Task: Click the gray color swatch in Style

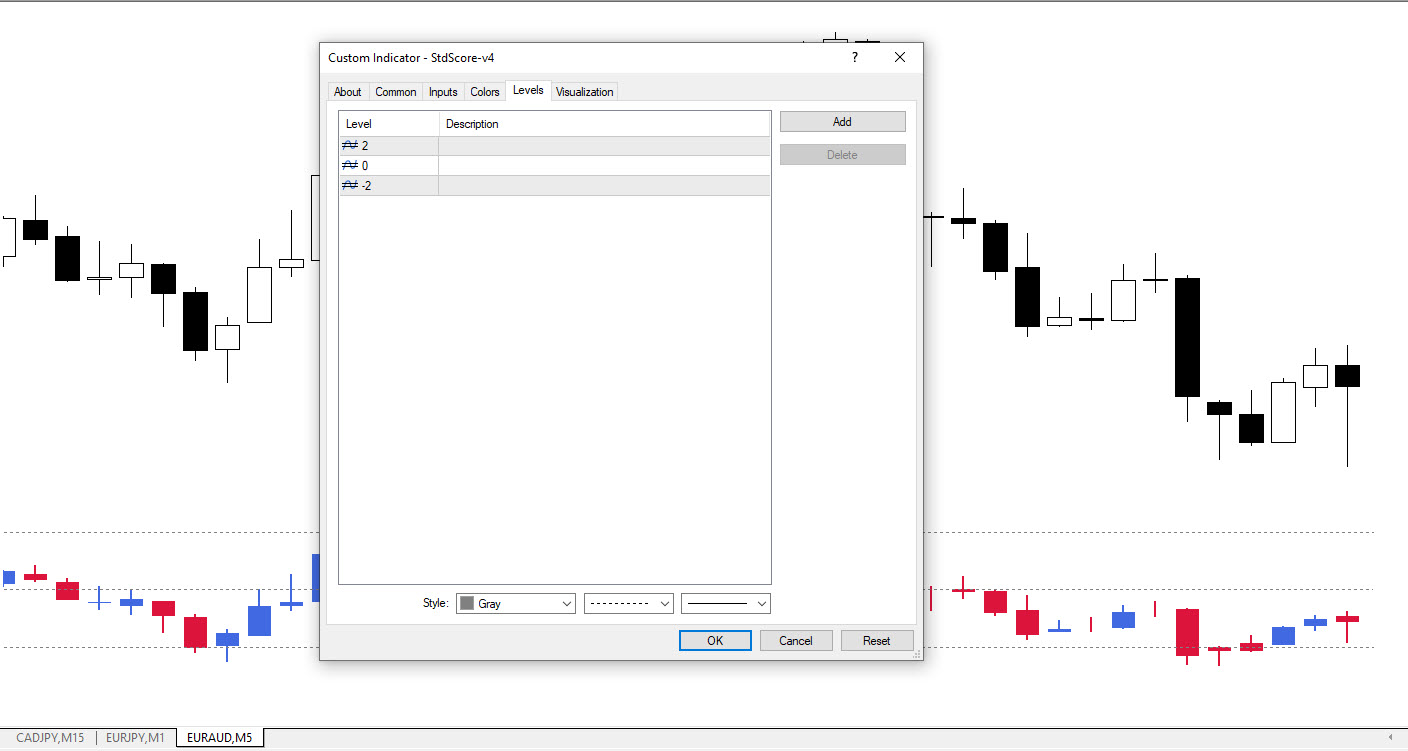Action: (467, 604)
